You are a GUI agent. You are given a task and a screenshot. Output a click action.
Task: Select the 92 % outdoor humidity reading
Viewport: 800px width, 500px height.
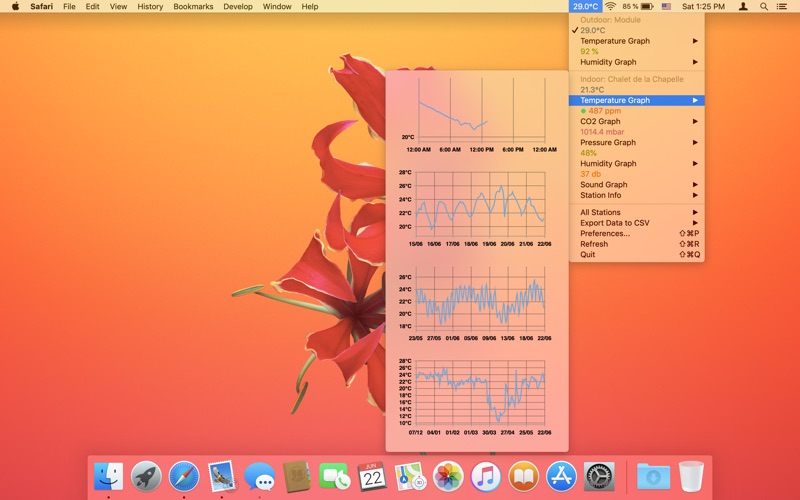pyautogui.click(x=590, y=51)
